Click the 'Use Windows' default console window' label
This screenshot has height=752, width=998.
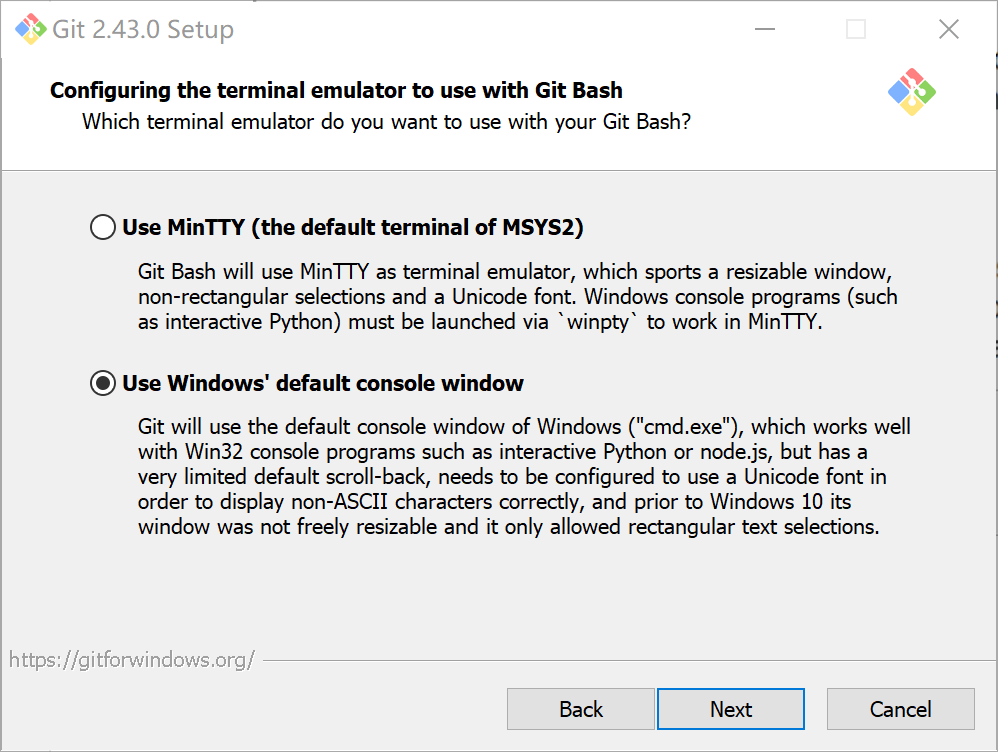pyautogui.click(x=322, y=383)
